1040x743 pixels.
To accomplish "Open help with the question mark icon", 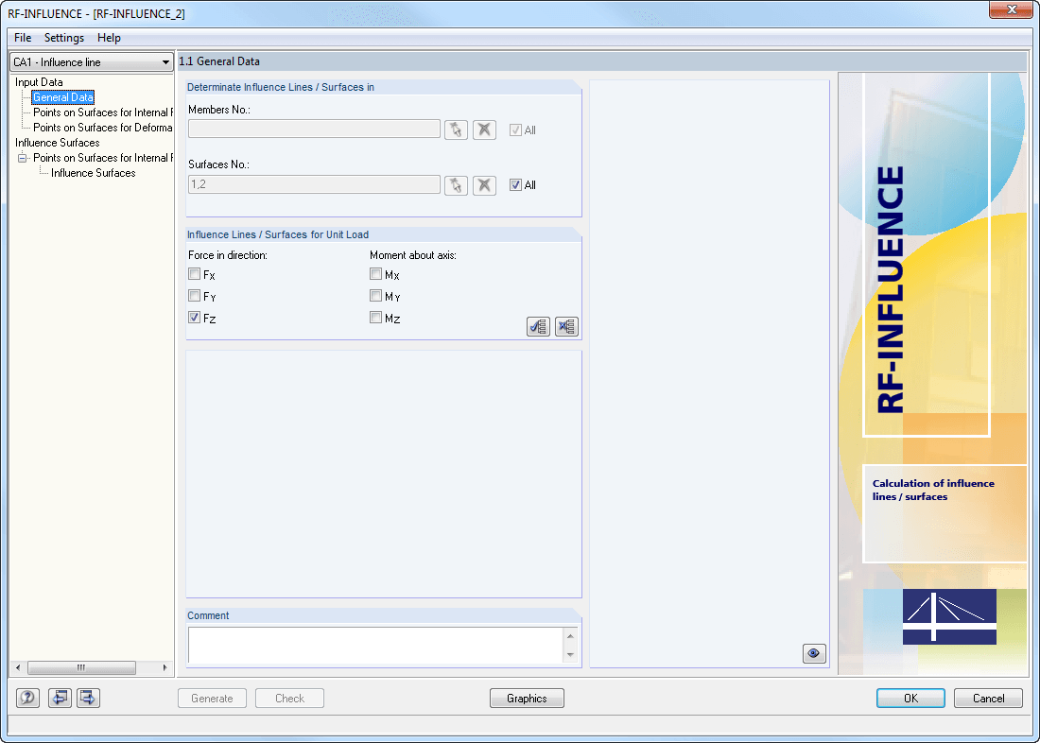I will tap(27, 698).
